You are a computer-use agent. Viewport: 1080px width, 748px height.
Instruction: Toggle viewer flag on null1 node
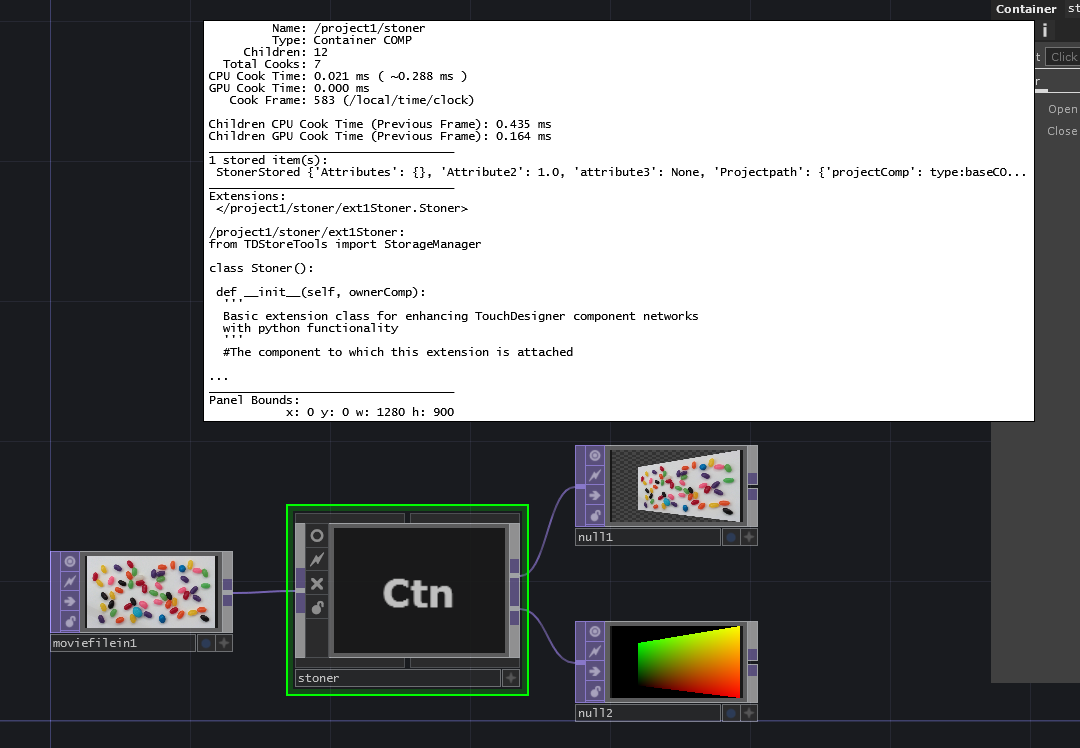(x=595, y=456)
